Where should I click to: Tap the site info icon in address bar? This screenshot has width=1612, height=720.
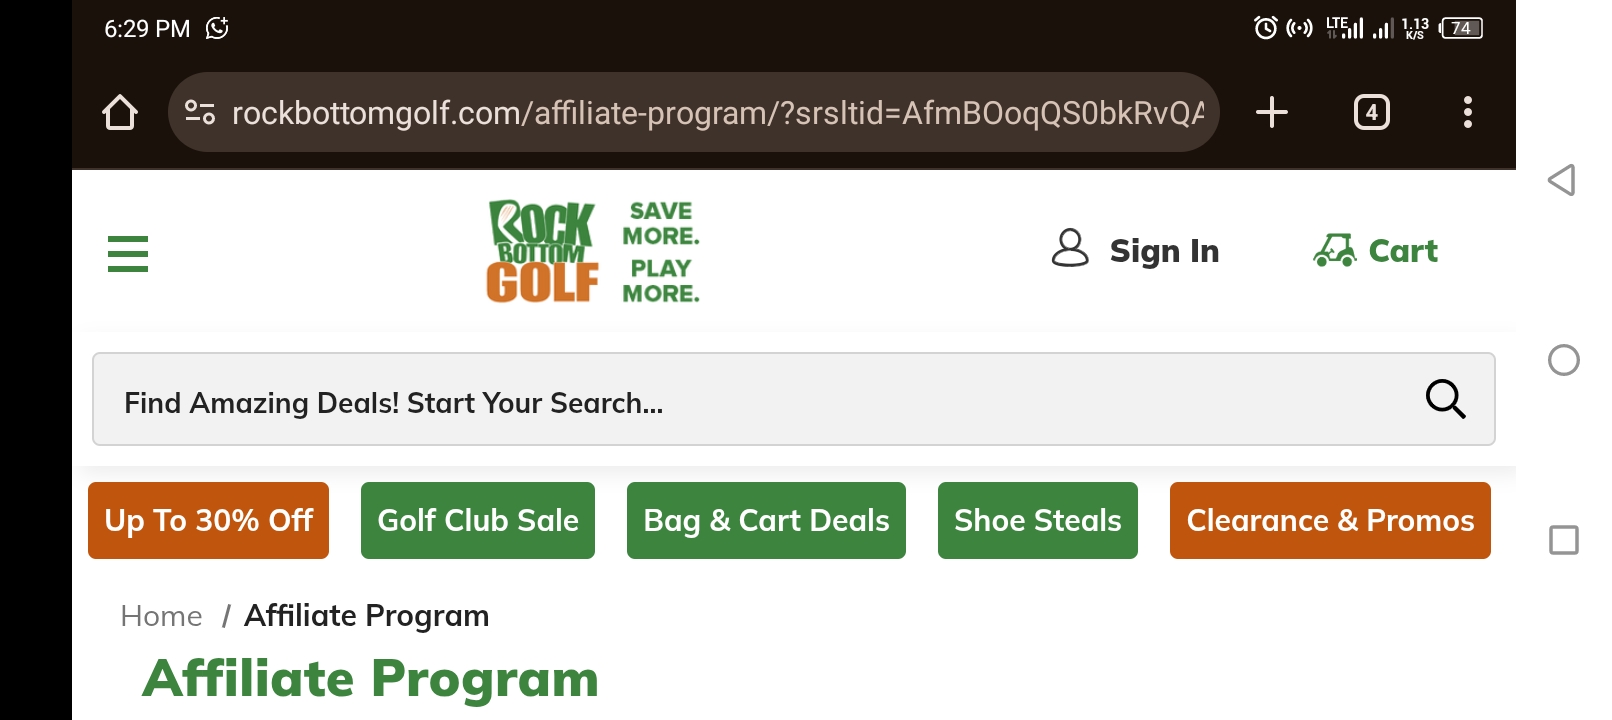tap(200, 112)
